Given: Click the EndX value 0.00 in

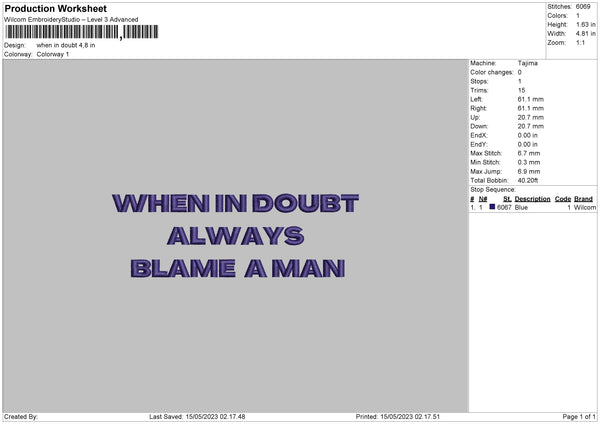Looking at the screenshot, I should (528, 135).
